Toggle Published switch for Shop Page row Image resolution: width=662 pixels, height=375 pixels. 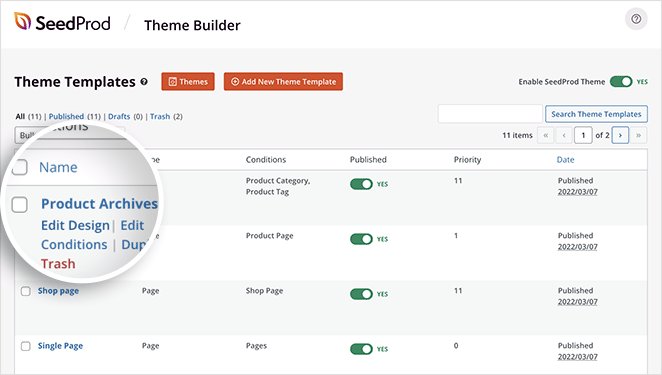coord(361,294)
